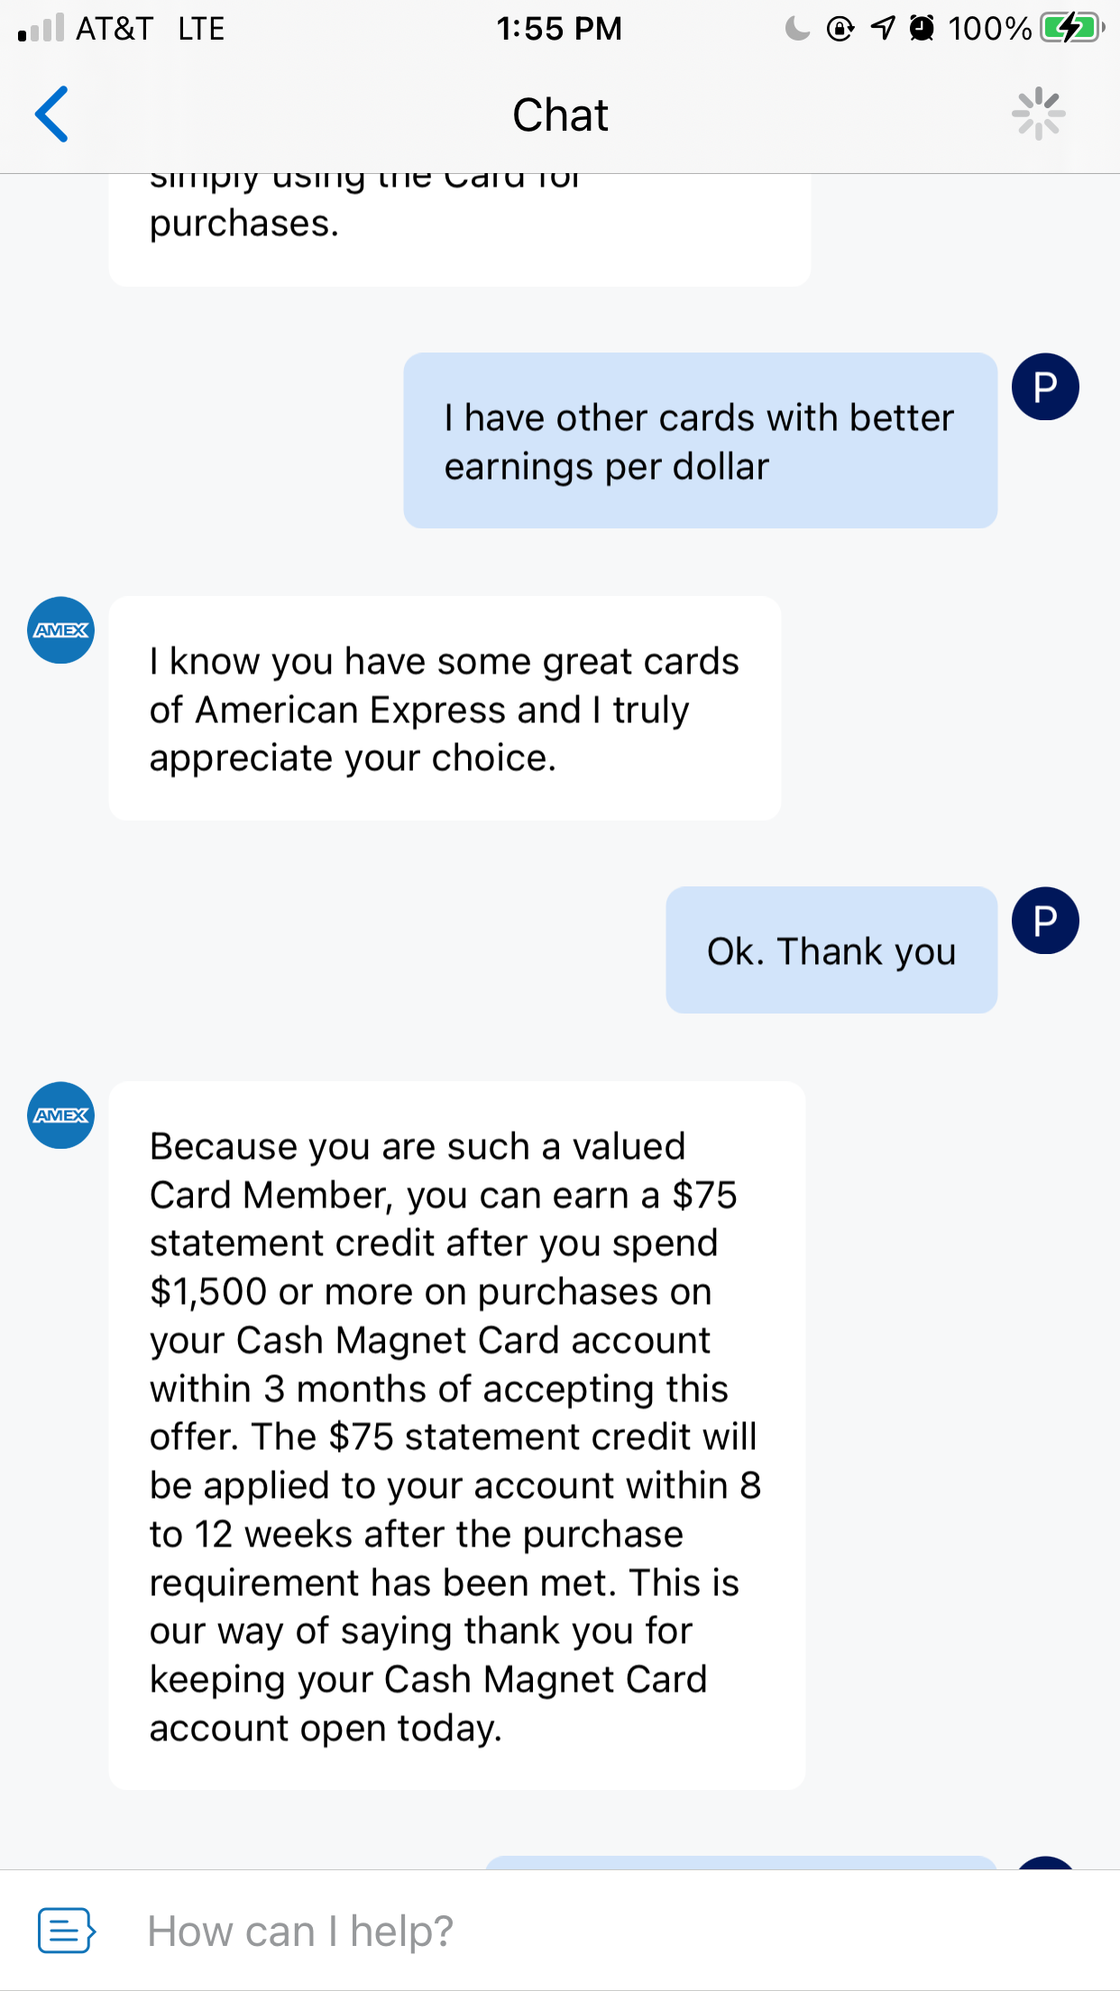Focus the 'How can I help?' input
Viewport: 1120px width, 1991px height.
(x=600, y=1930)
